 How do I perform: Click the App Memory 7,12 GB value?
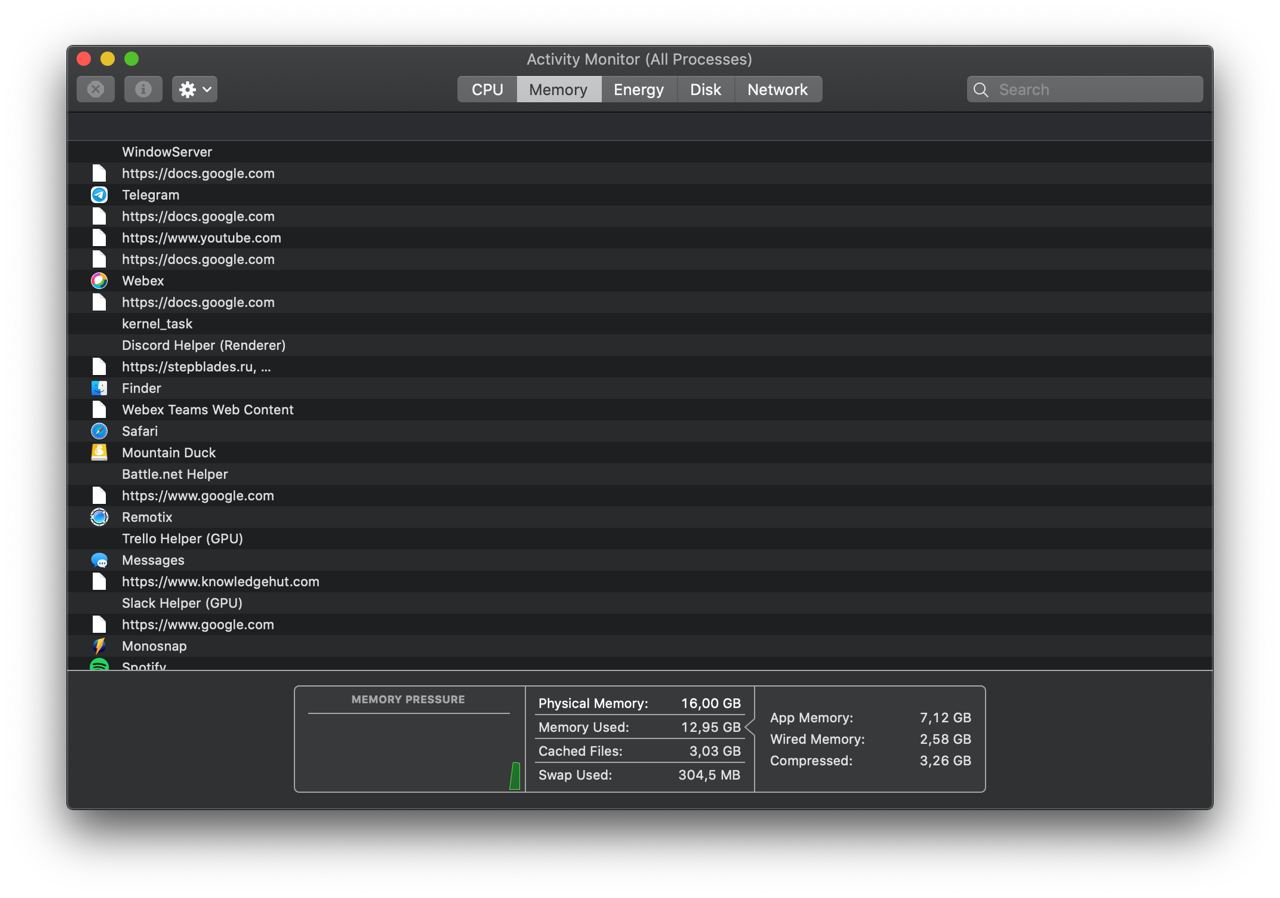pyautogui.click(x=945, y=718)
